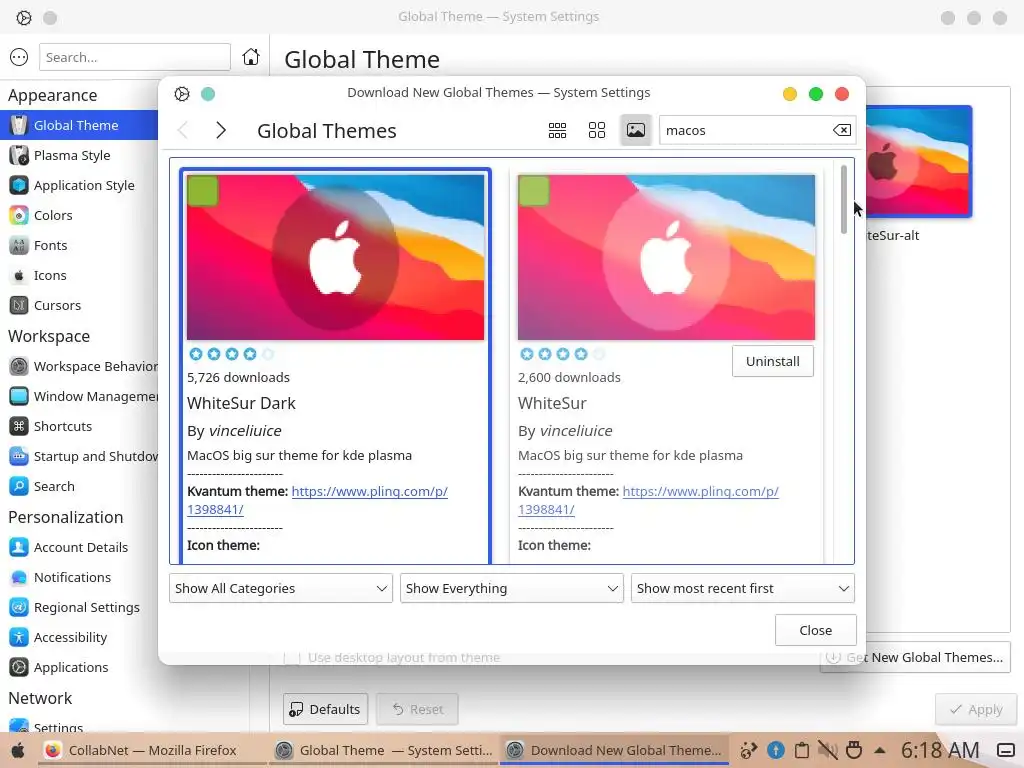The image size is (1024, 768).
Task: Switch to tiles view mode icon
Action: pos(557,131)
